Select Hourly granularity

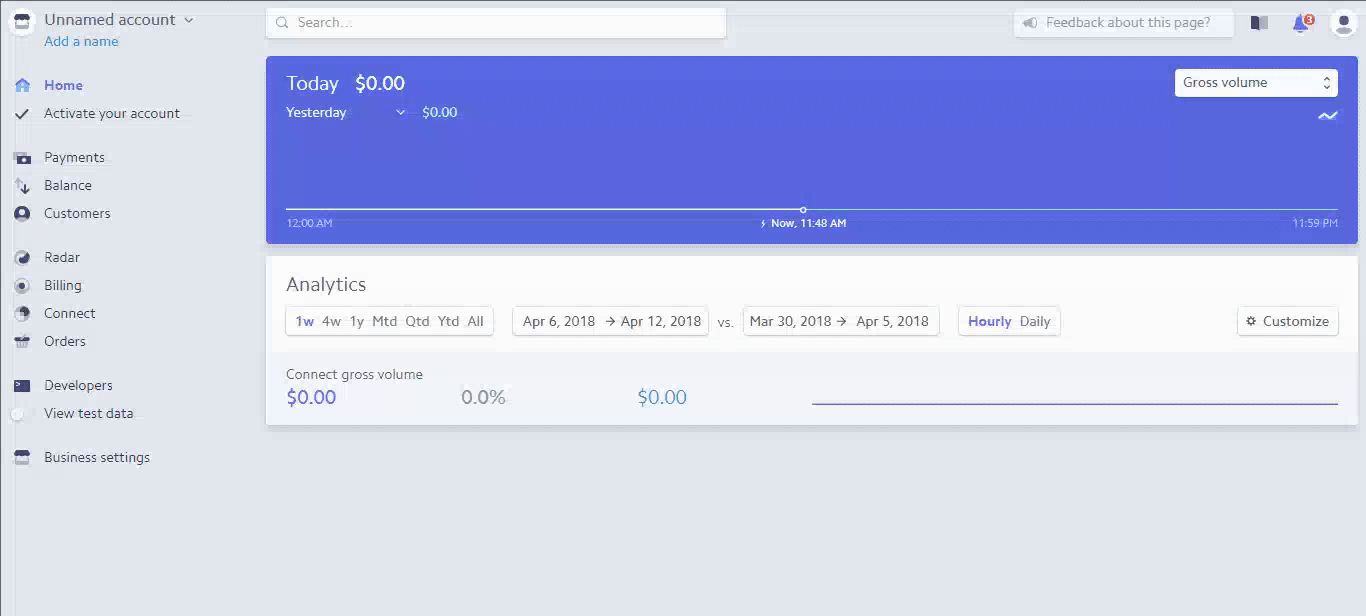[x=990, y=321]
